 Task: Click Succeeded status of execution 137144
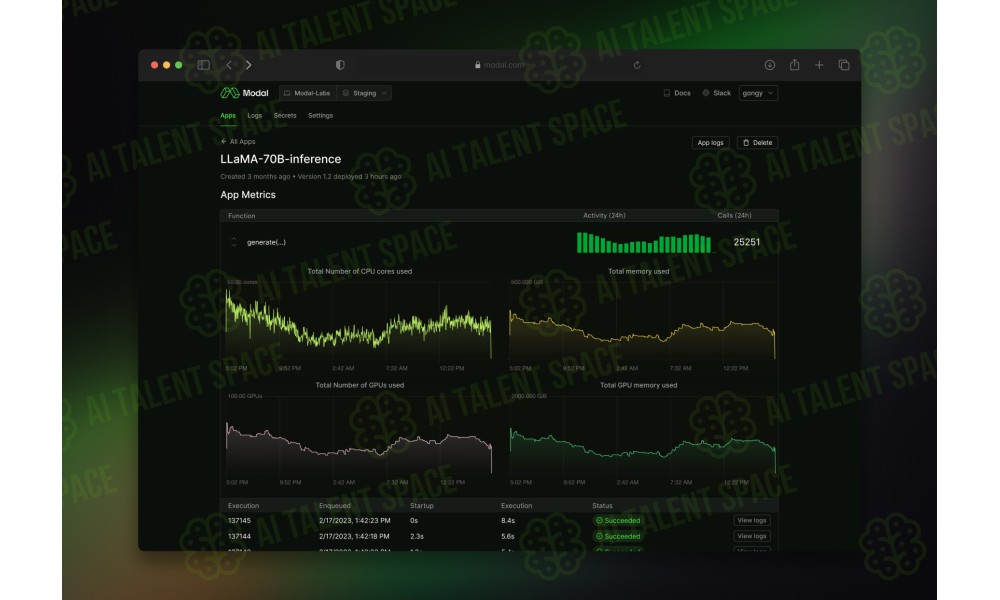pos(618,536)
